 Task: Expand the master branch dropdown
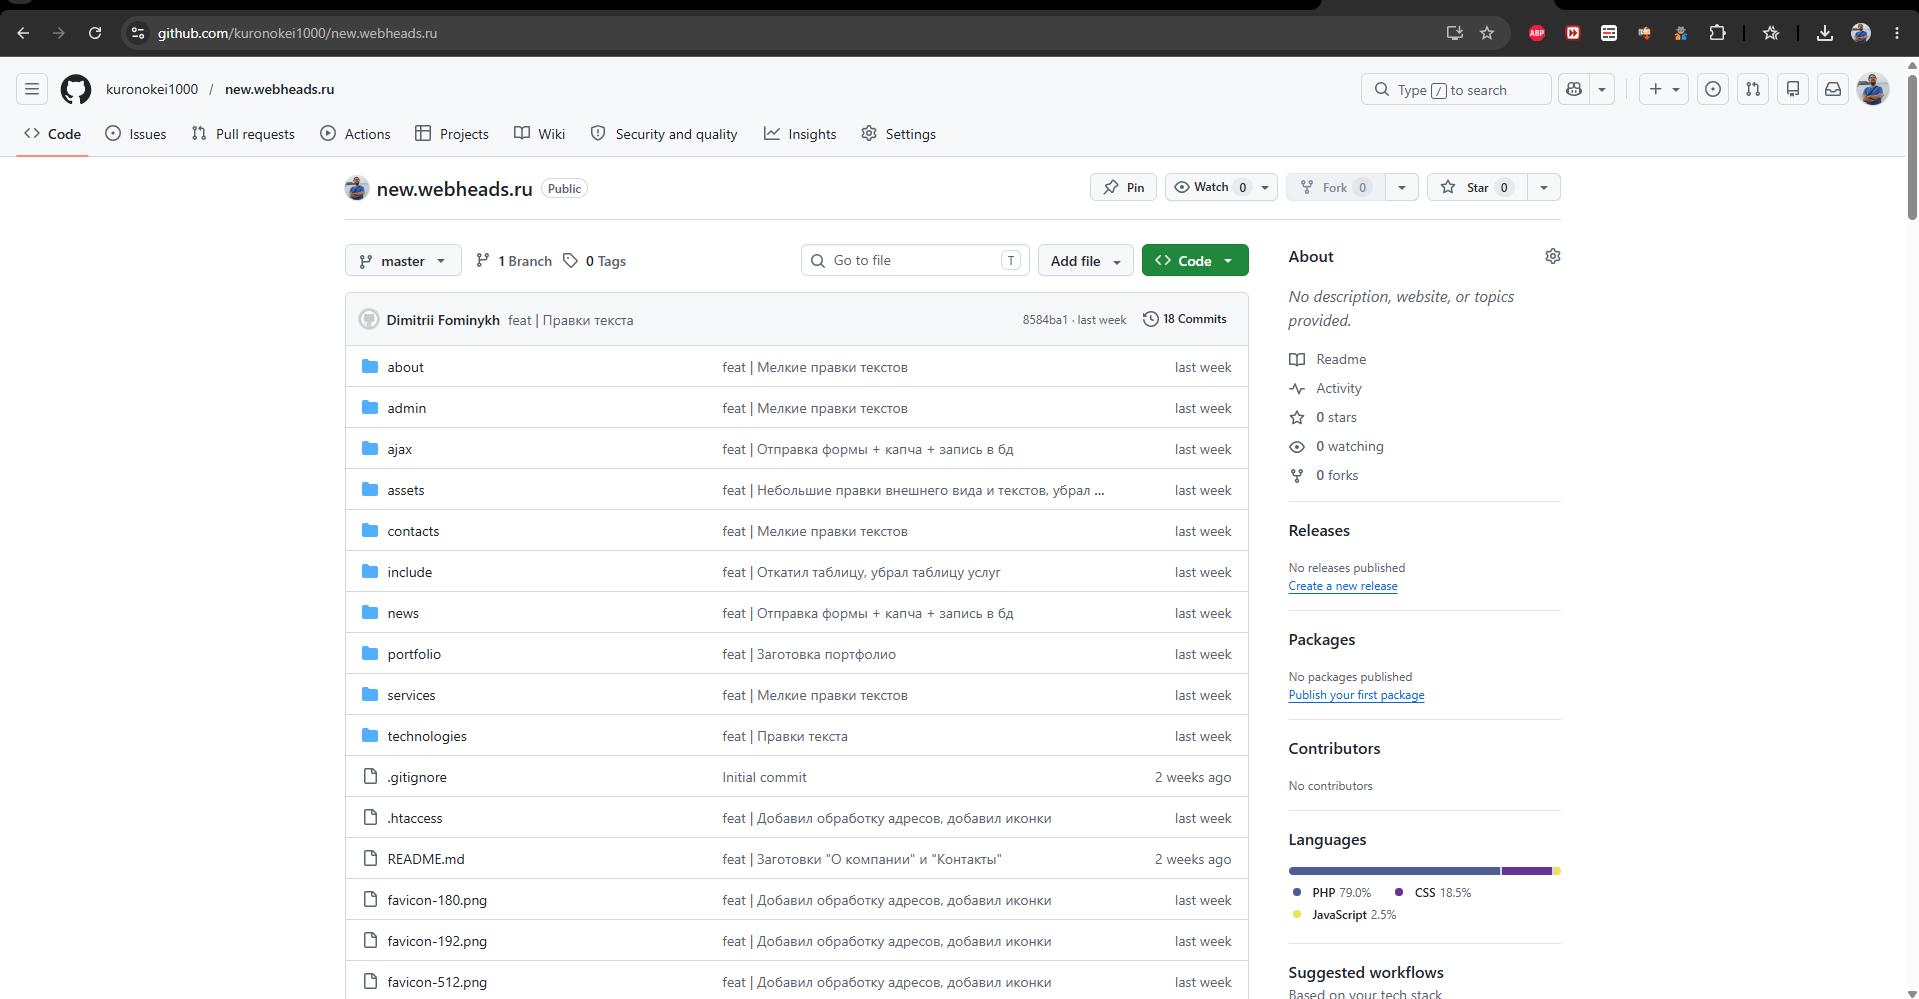coord(403,260)
